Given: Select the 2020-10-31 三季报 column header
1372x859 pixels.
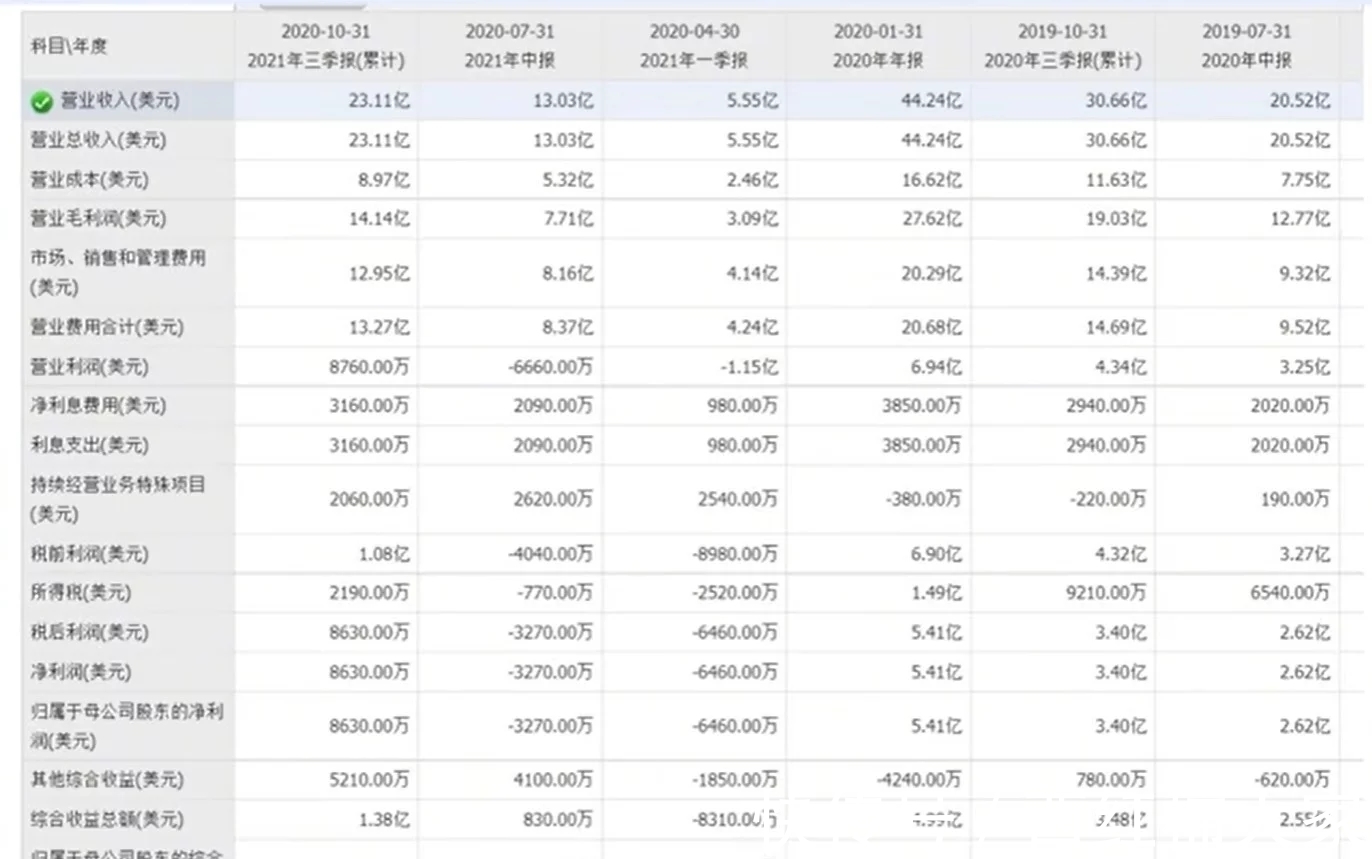Looking at the screenshot, I should (326, 46).
